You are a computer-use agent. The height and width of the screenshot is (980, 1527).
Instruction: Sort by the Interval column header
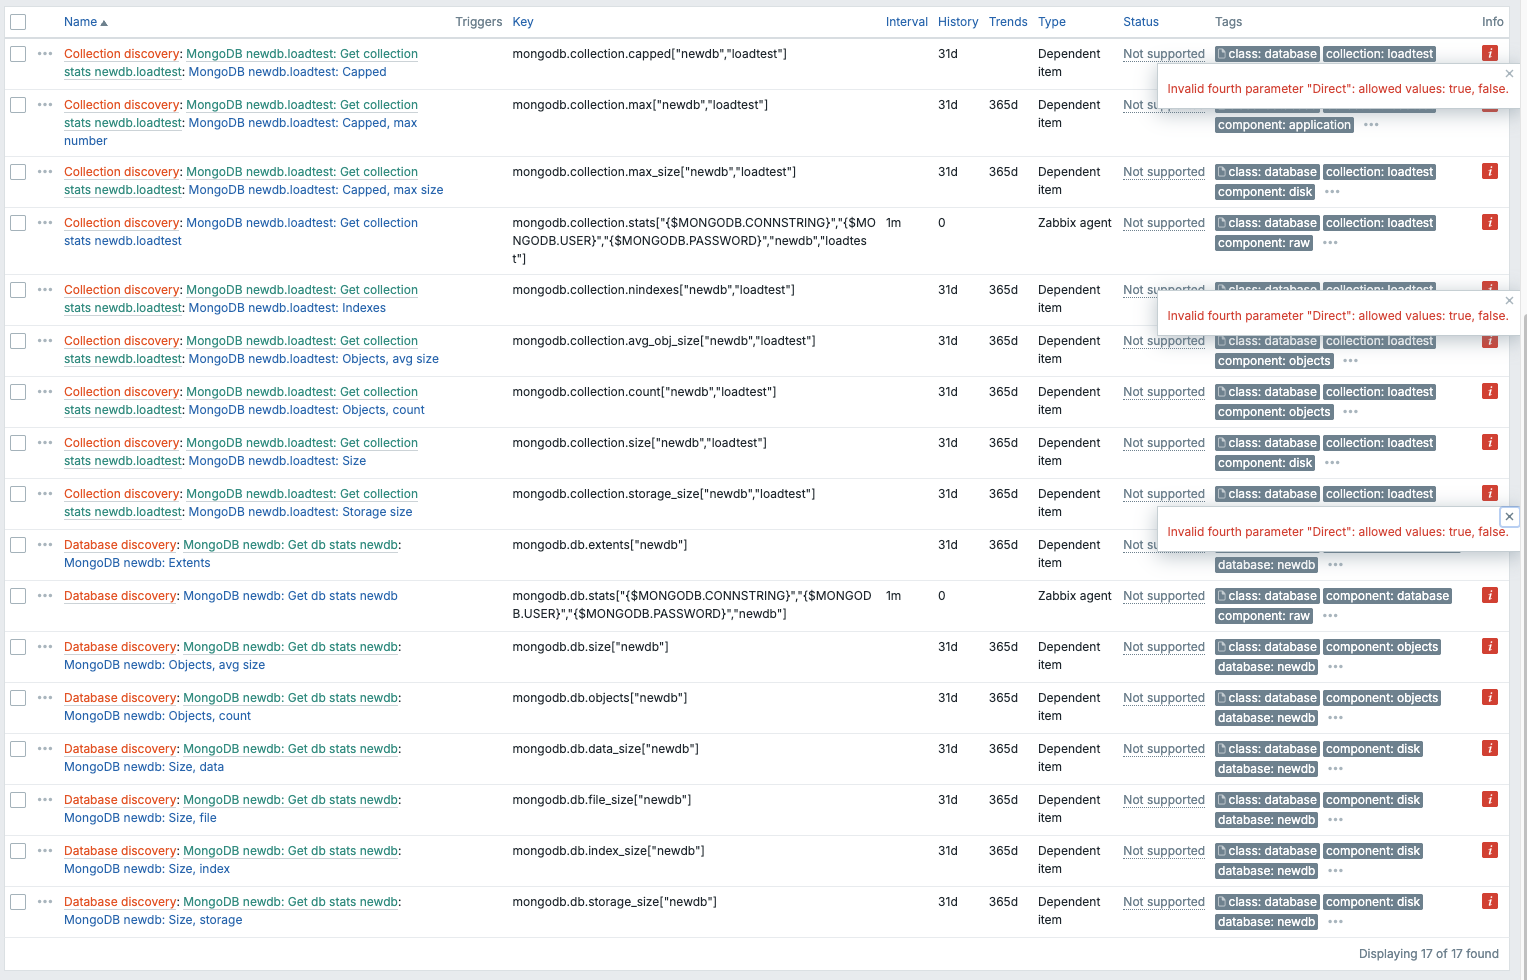coord(906,22)
